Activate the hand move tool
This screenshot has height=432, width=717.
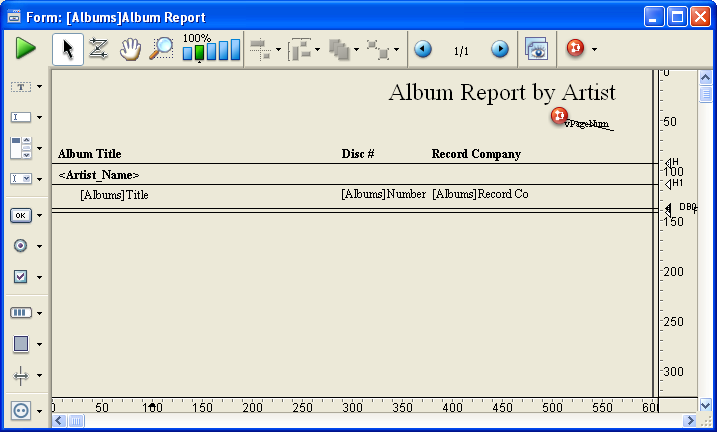tap(129, 49)
